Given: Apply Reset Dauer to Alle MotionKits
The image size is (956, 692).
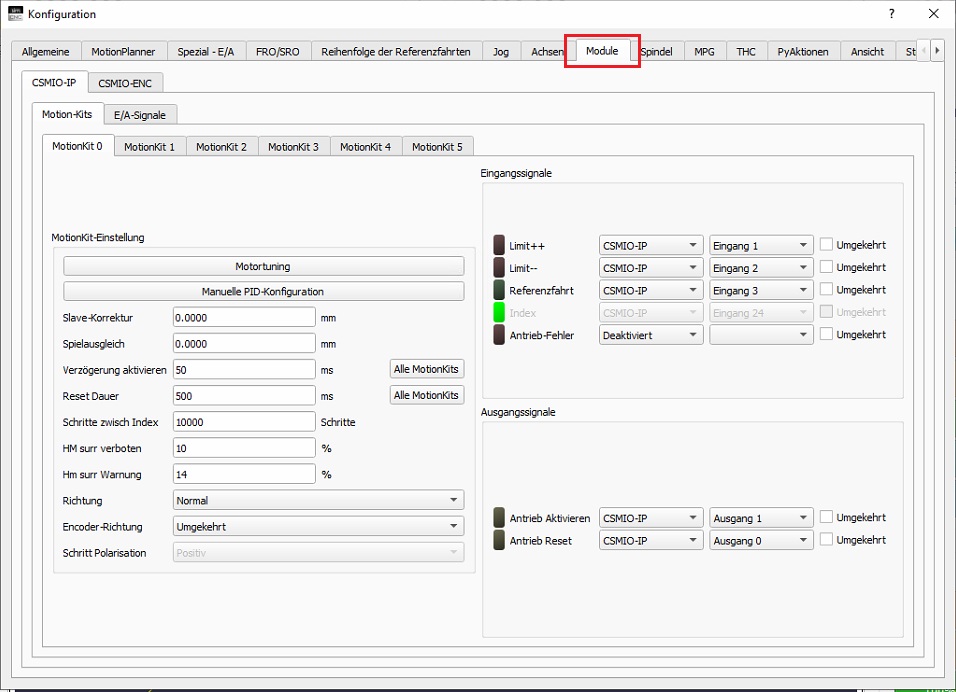Looking at the screenshot, I should [x=426, y=395].
